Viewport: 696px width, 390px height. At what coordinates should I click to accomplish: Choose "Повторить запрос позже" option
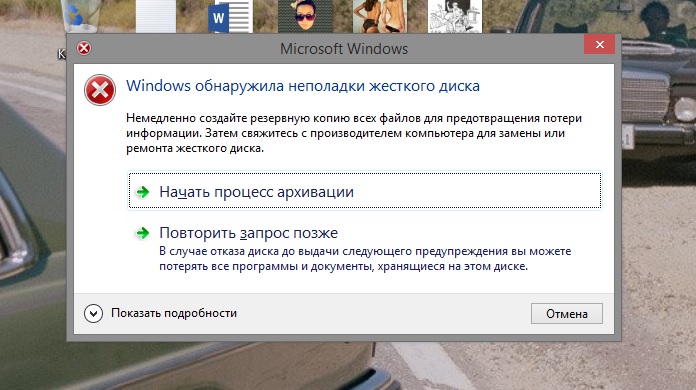coord(364,250)
